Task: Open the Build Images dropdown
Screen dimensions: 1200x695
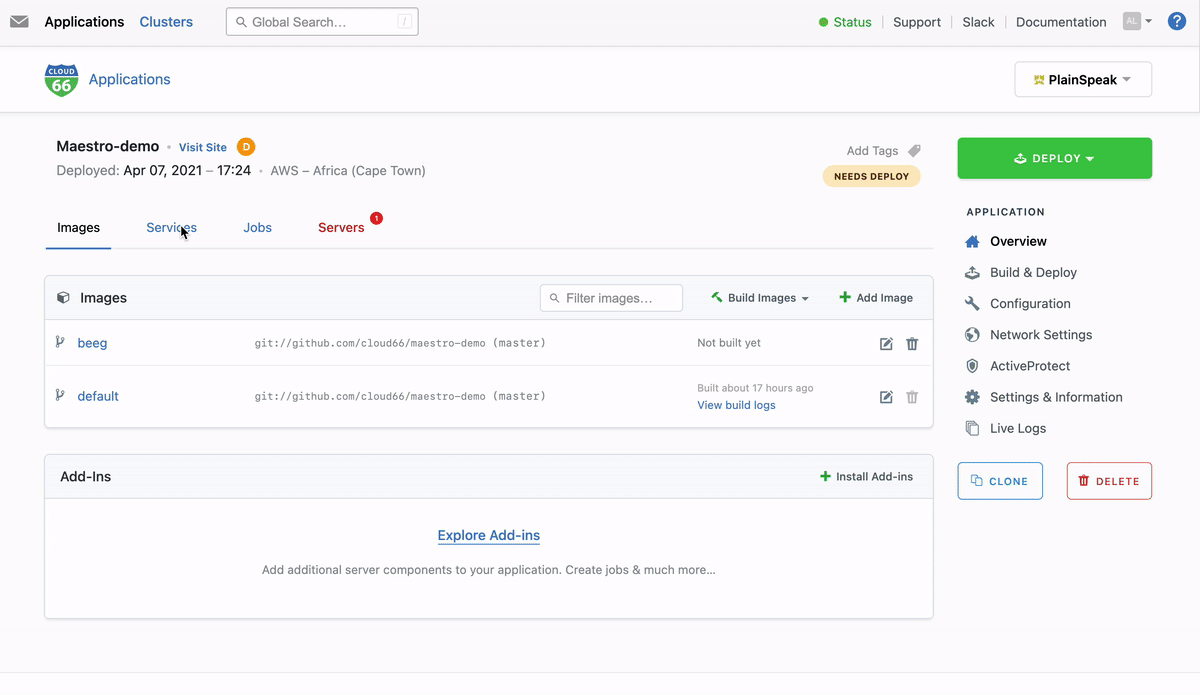Action: 760,298
